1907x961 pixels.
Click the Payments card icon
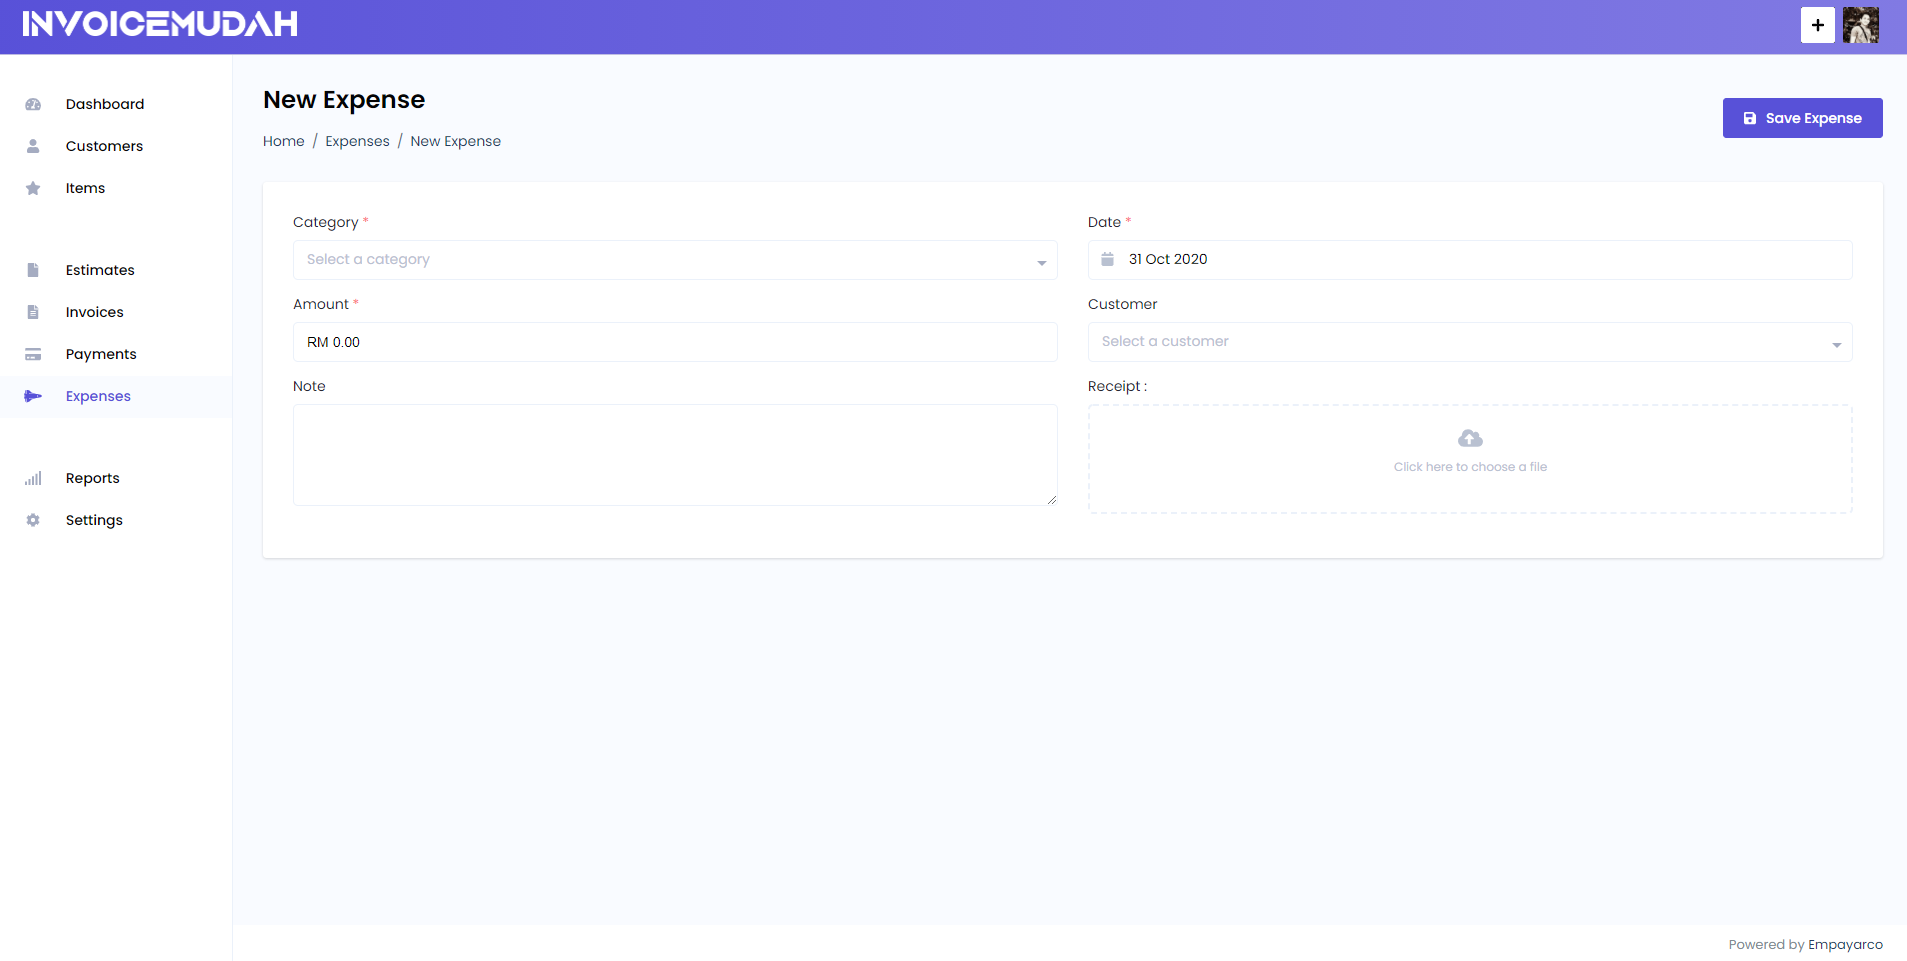click(33, 354)
